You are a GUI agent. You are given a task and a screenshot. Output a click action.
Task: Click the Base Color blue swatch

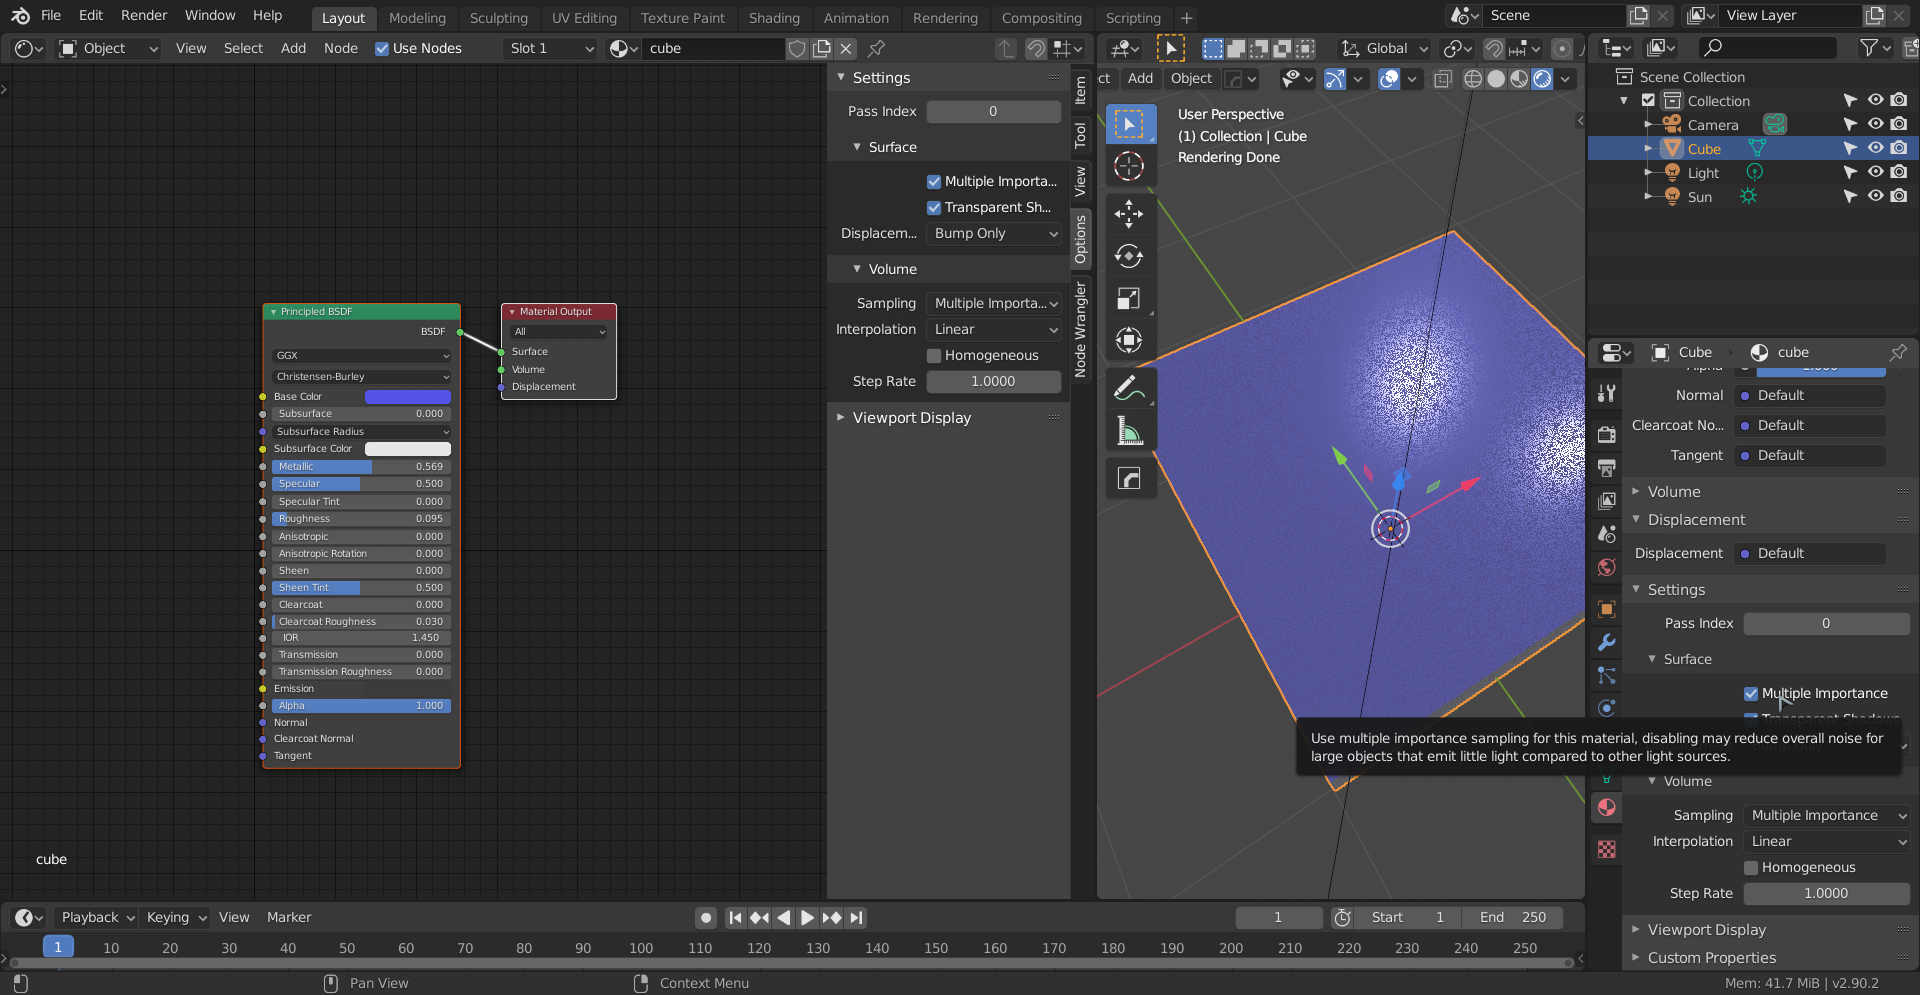407,397
